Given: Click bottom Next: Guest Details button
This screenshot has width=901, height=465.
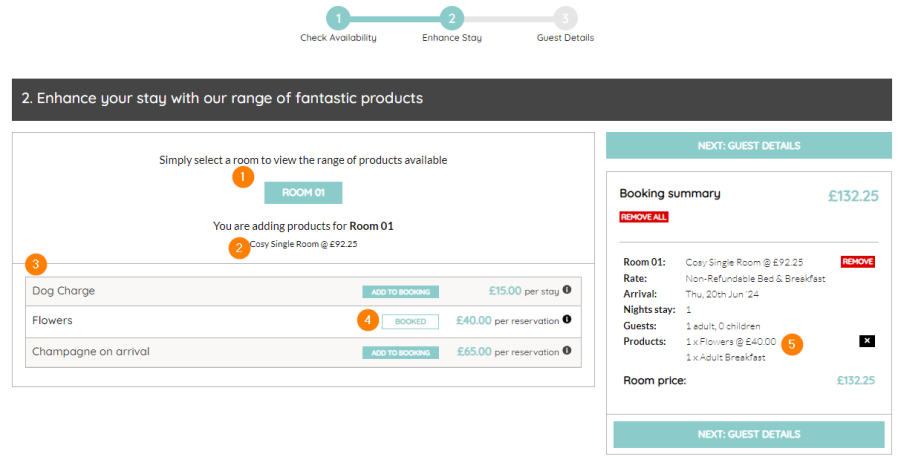Looking at the screenshot, I should point(748,434).
